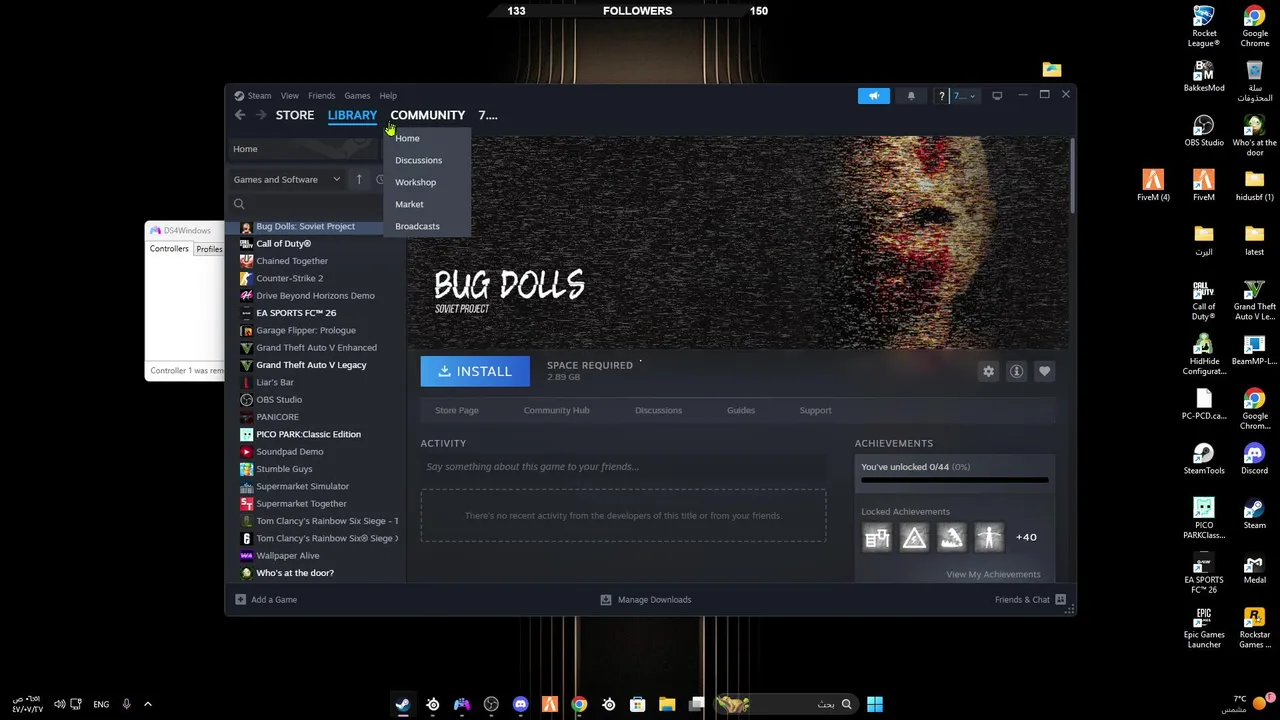The width and height of the screenshot is (1280, 720).
Task: Open Store Page link
Action: [x=457, y=410]
